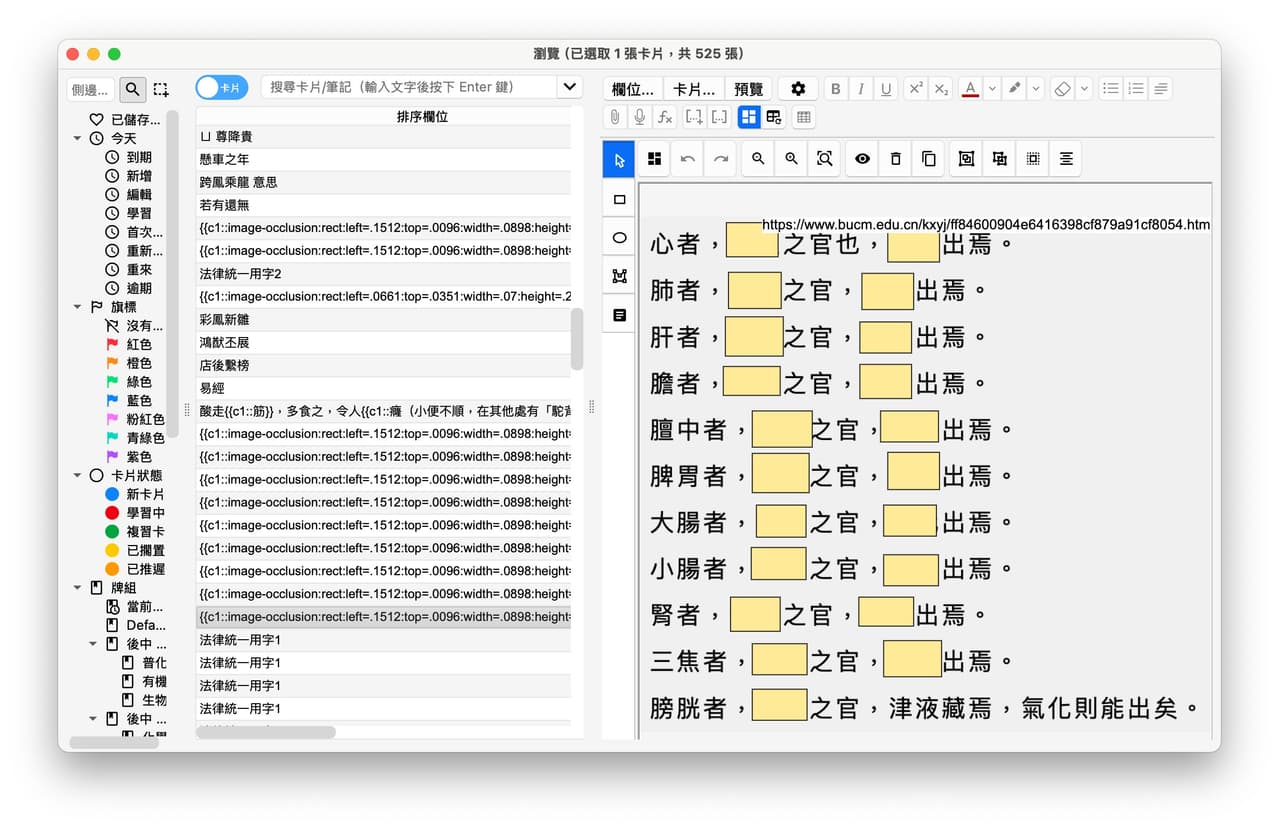1279x829 pixels.
Task: Open the search history dropdown arrow
Action: coord(570,87)
